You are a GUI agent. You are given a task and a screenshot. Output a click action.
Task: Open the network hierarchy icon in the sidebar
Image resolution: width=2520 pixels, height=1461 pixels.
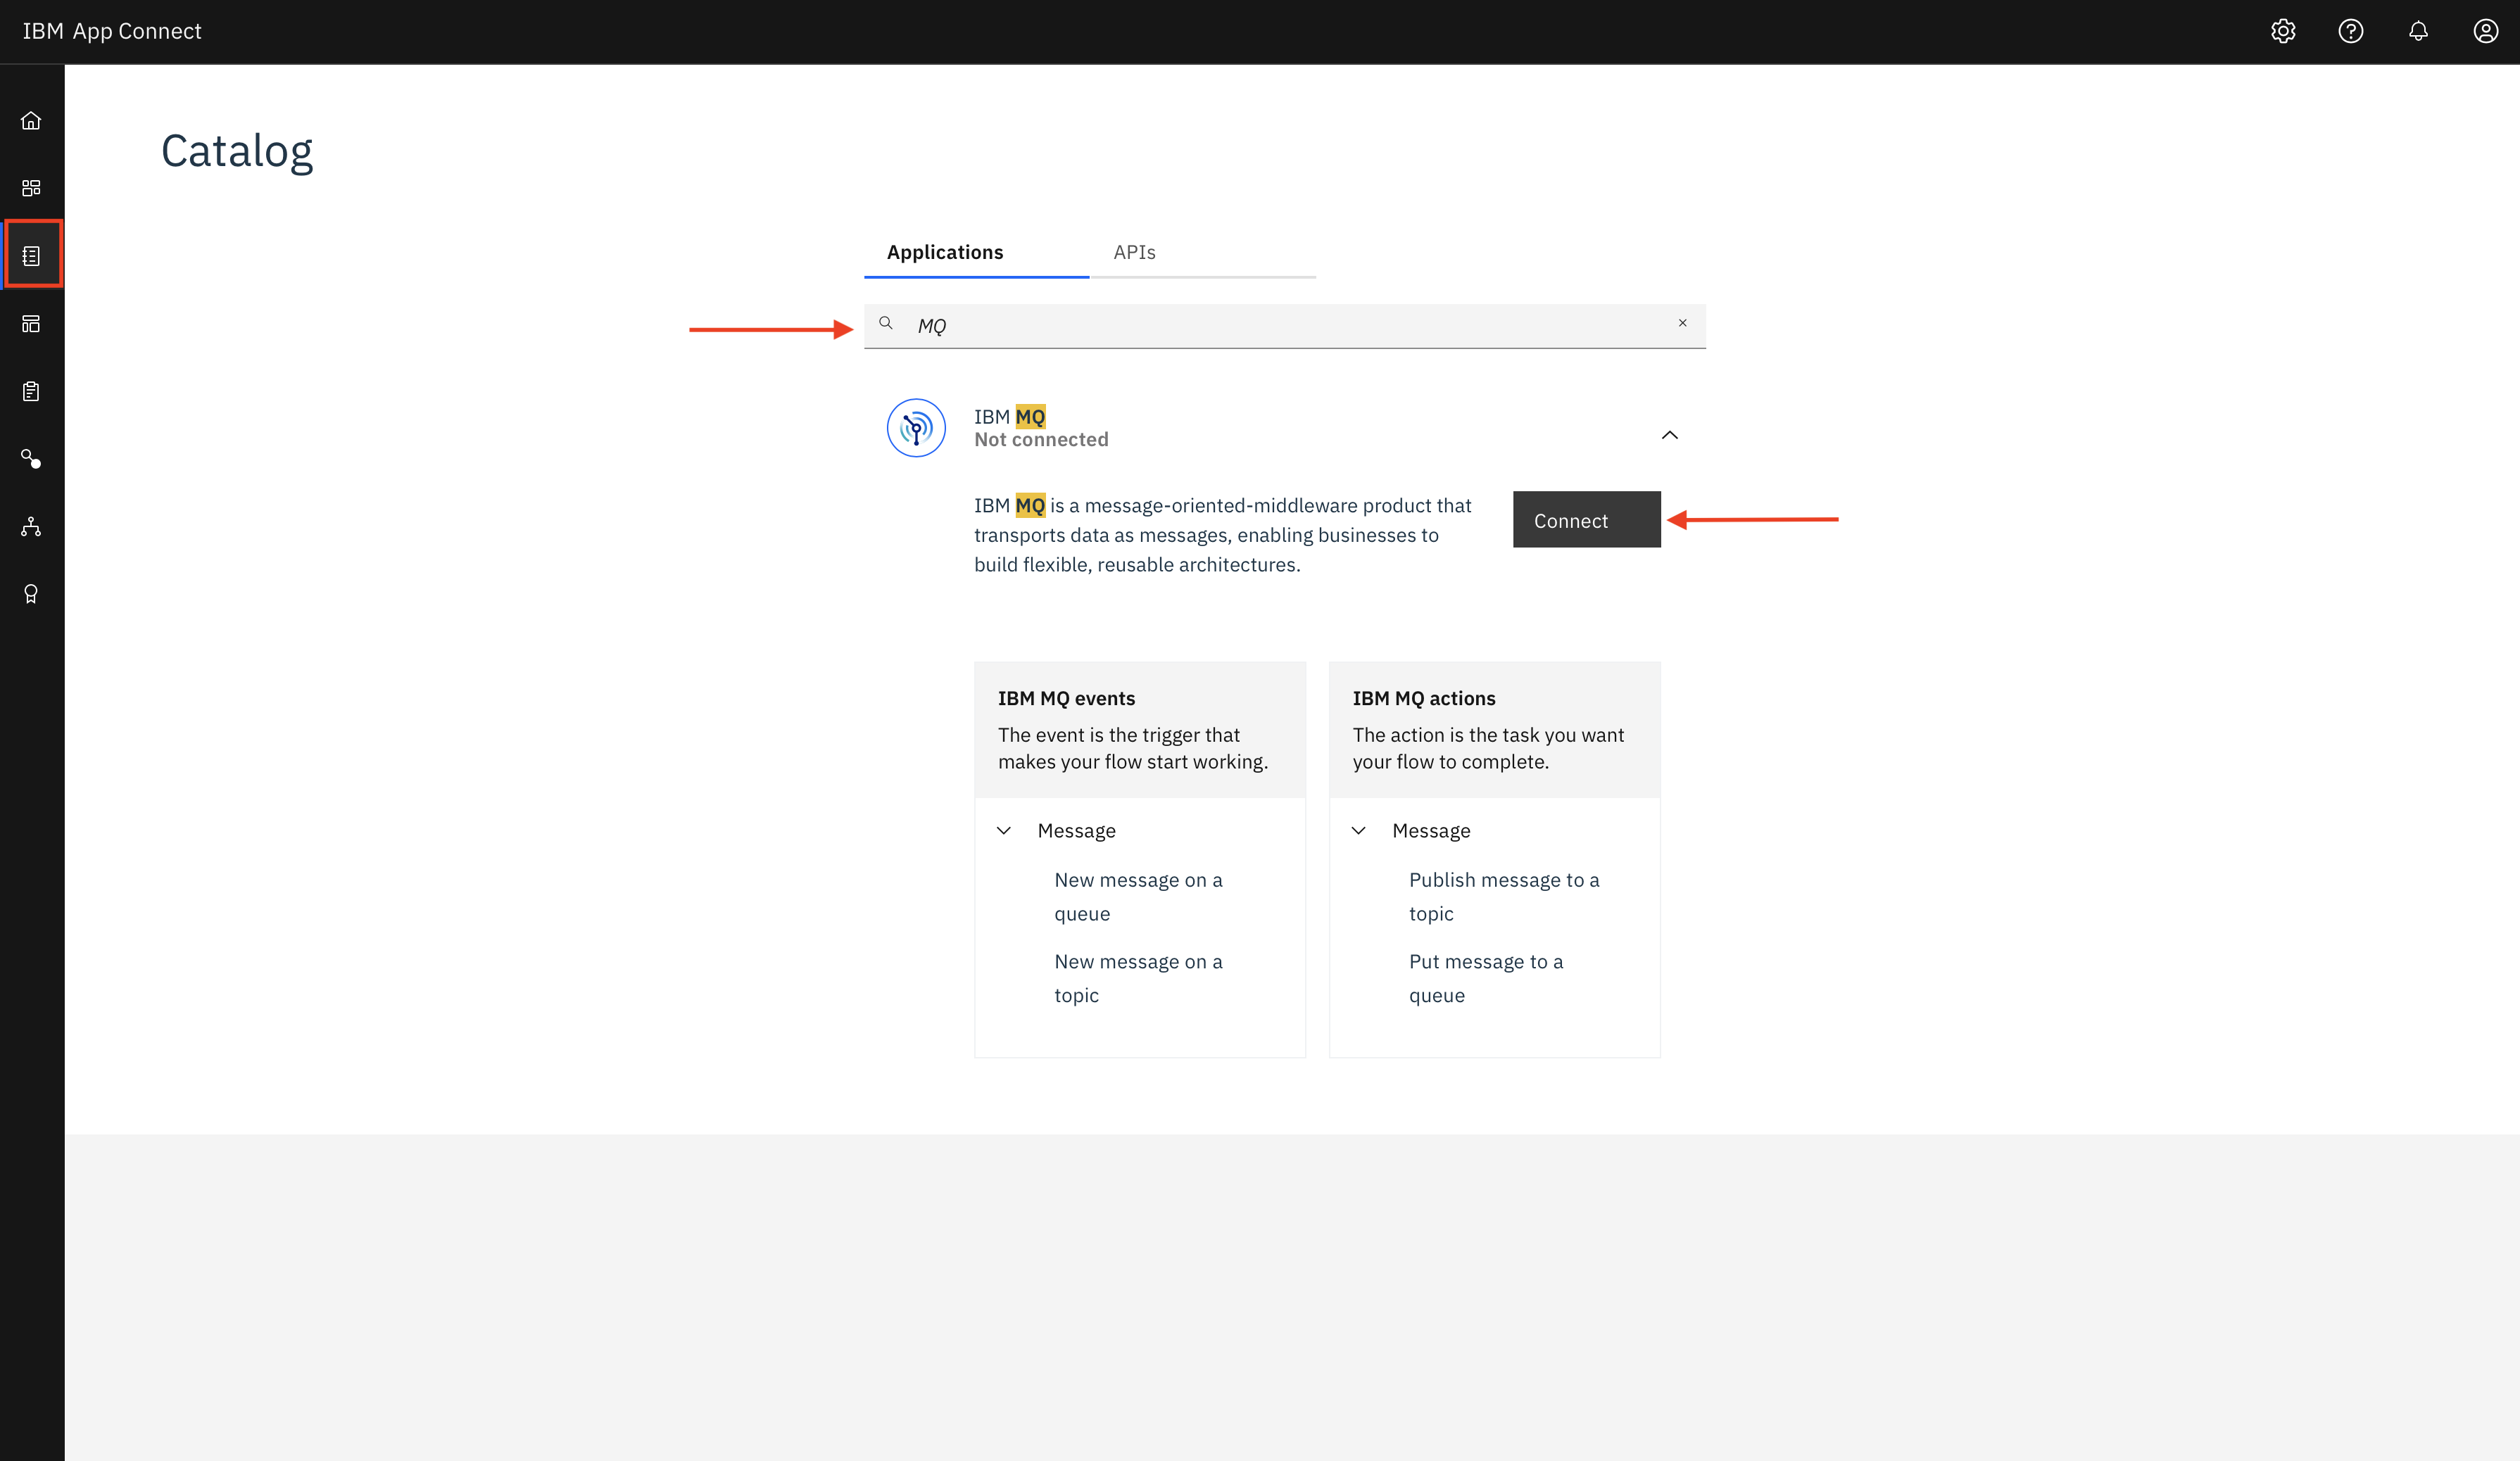coord(31,526)
